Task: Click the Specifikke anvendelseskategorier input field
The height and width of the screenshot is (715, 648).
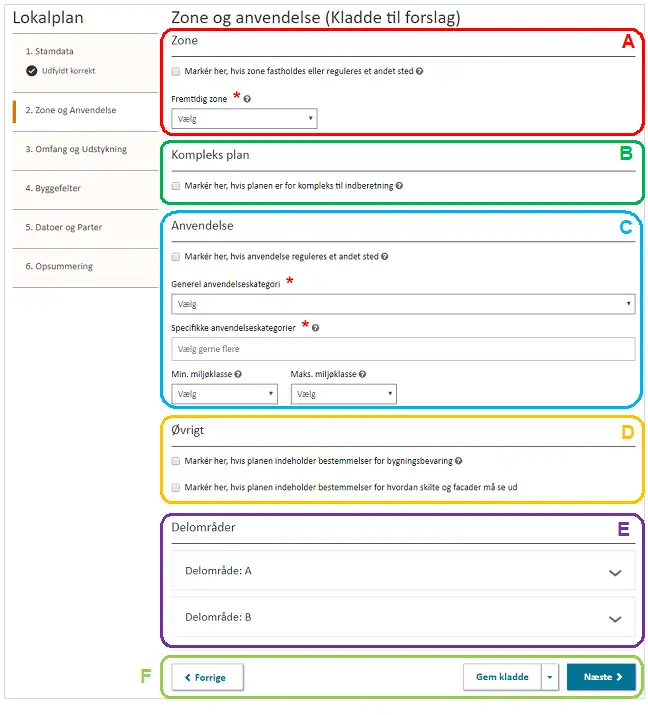Action: click(403, 349)
